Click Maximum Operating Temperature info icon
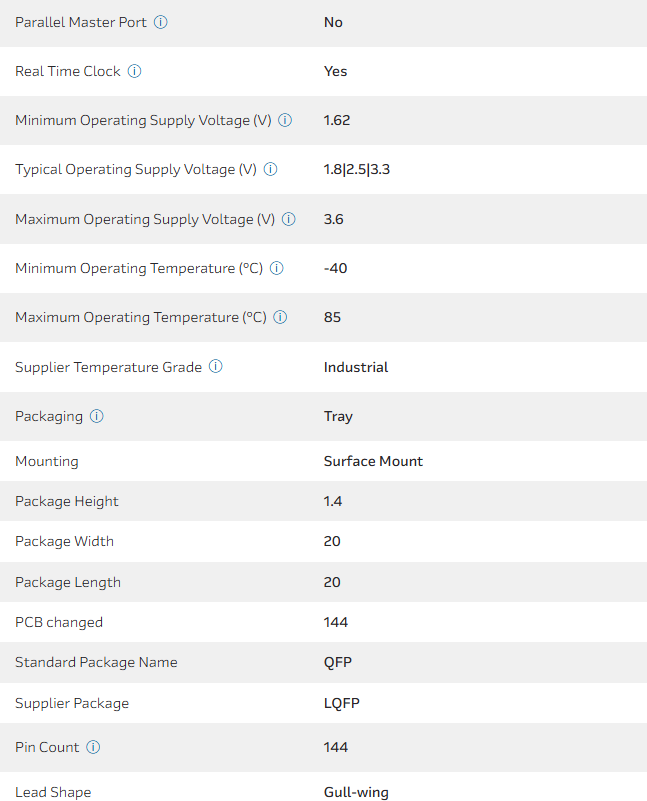 click(280, 317)
